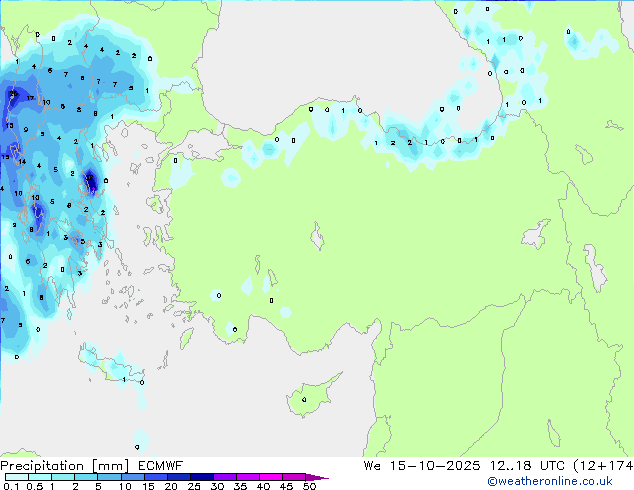The width and height of the screenshot is (634, 490).
Task: Click the '40' legend scale label
Action: 263,486
